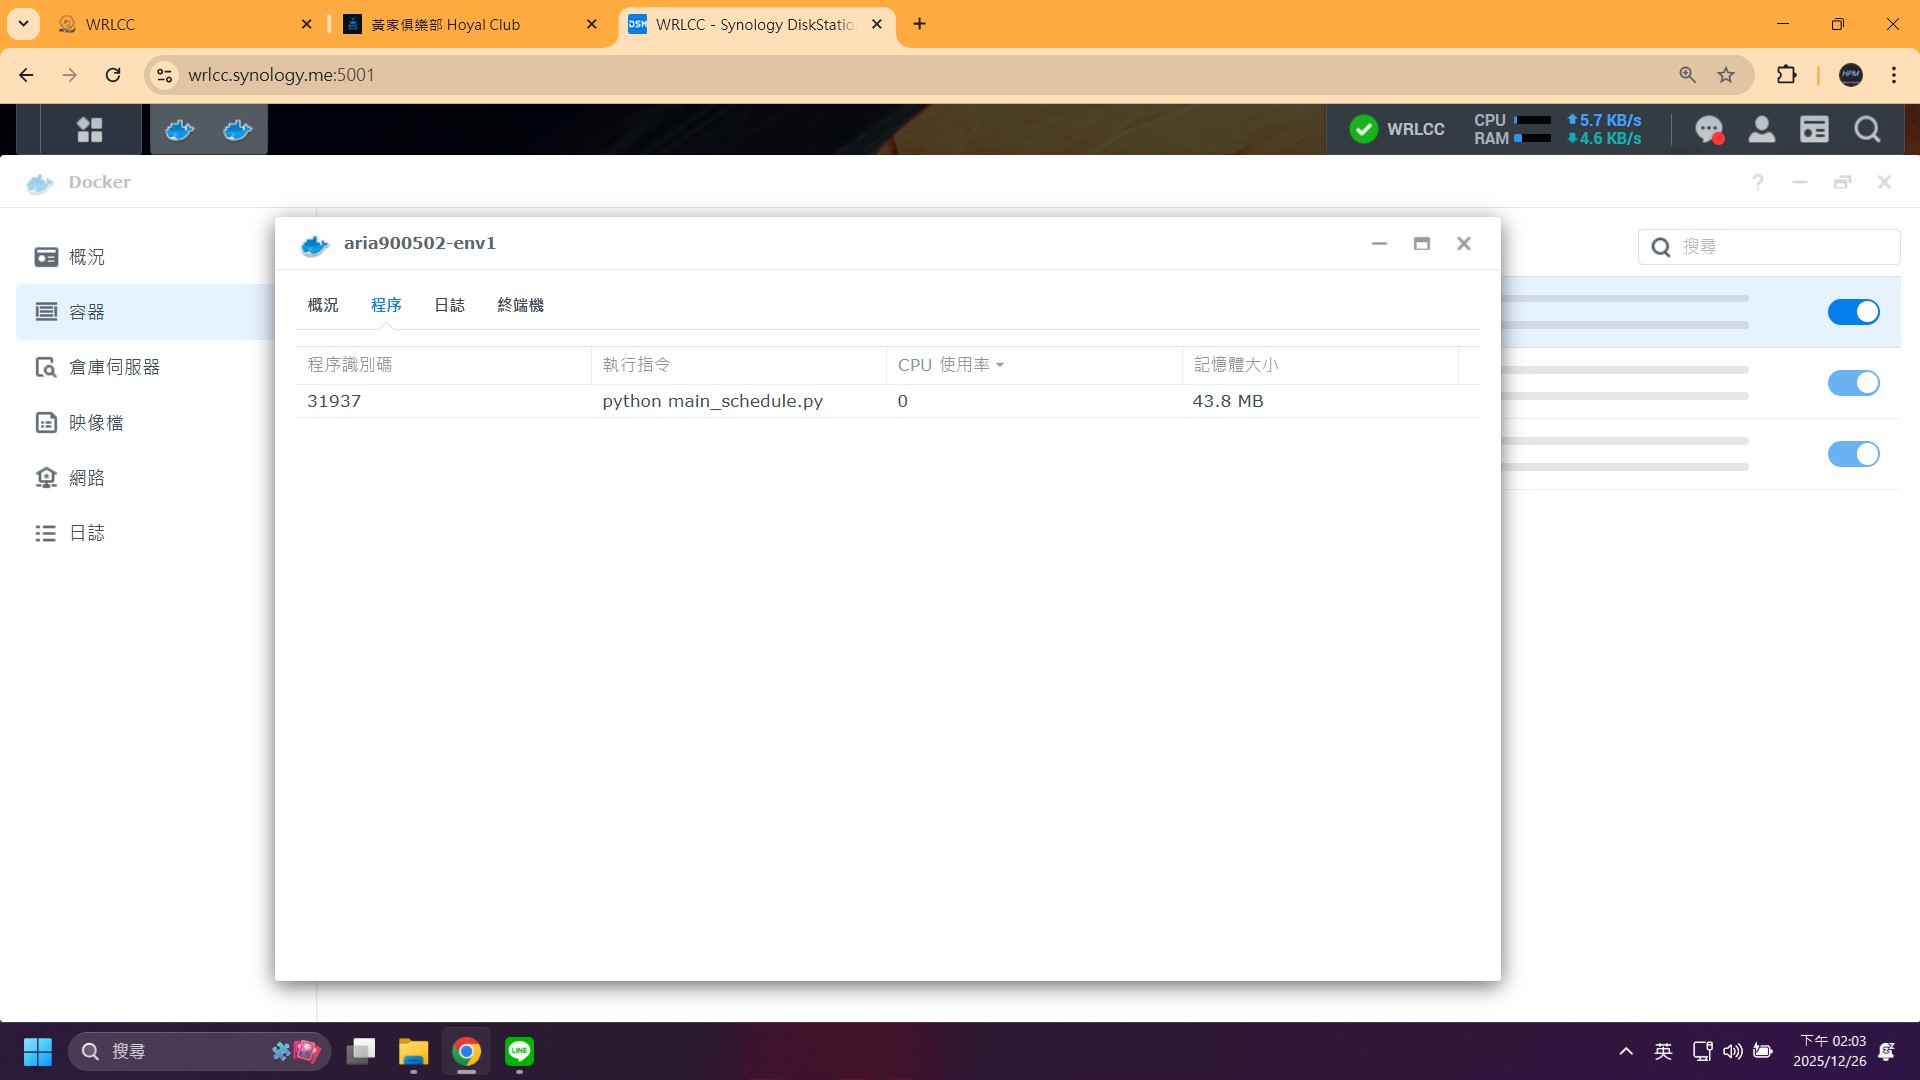This screenshot has width=1920, height=1080.
Task: Open 倉庫伺服器 in the Docker sidebar
Action: (x=114, y=367)
